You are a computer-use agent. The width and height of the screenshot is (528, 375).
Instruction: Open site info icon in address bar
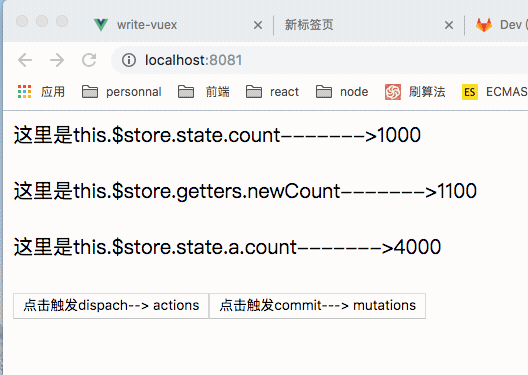click(x=129, y=60)
